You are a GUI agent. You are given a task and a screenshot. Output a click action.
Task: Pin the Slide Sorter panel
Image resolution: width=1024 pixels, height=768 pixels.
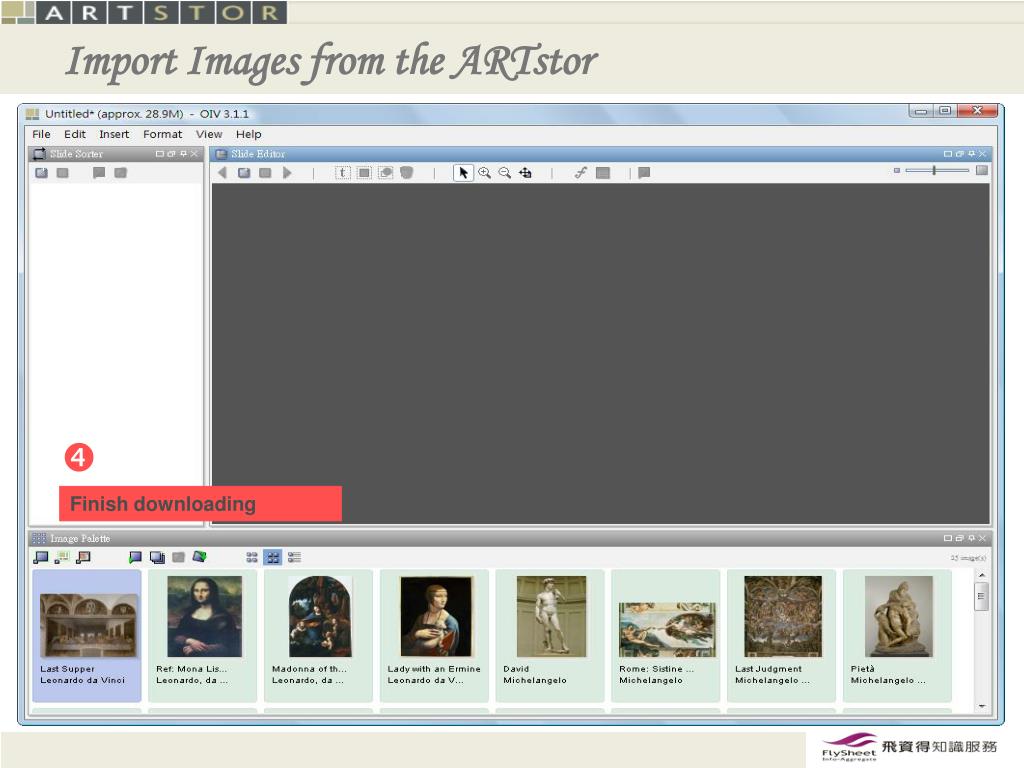(184, 153)
